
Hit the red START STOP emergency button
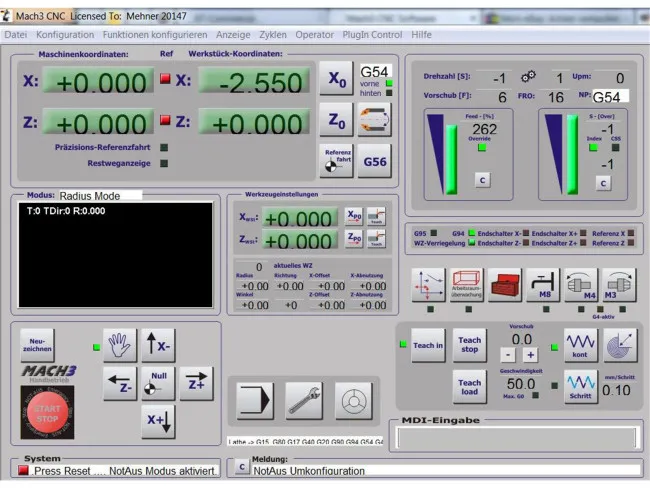(47, 413)
